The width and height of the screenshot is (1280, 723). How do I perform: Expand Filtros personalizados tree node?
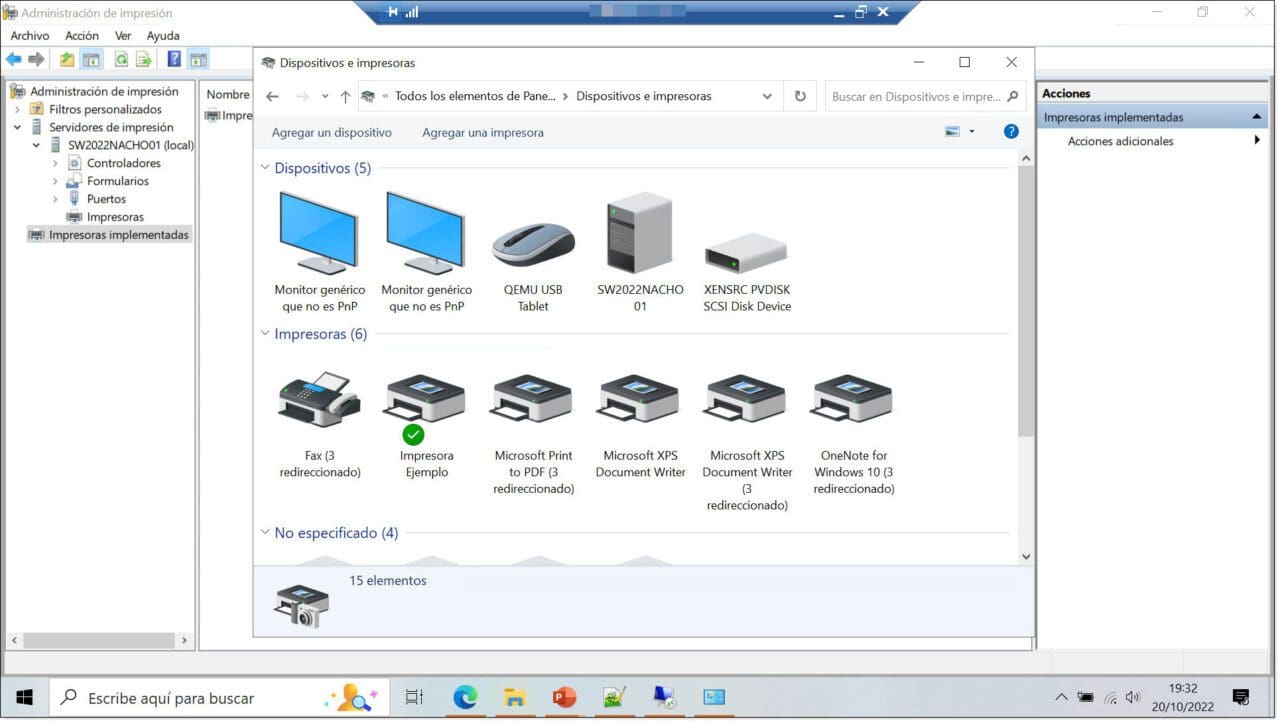[18, 109]
